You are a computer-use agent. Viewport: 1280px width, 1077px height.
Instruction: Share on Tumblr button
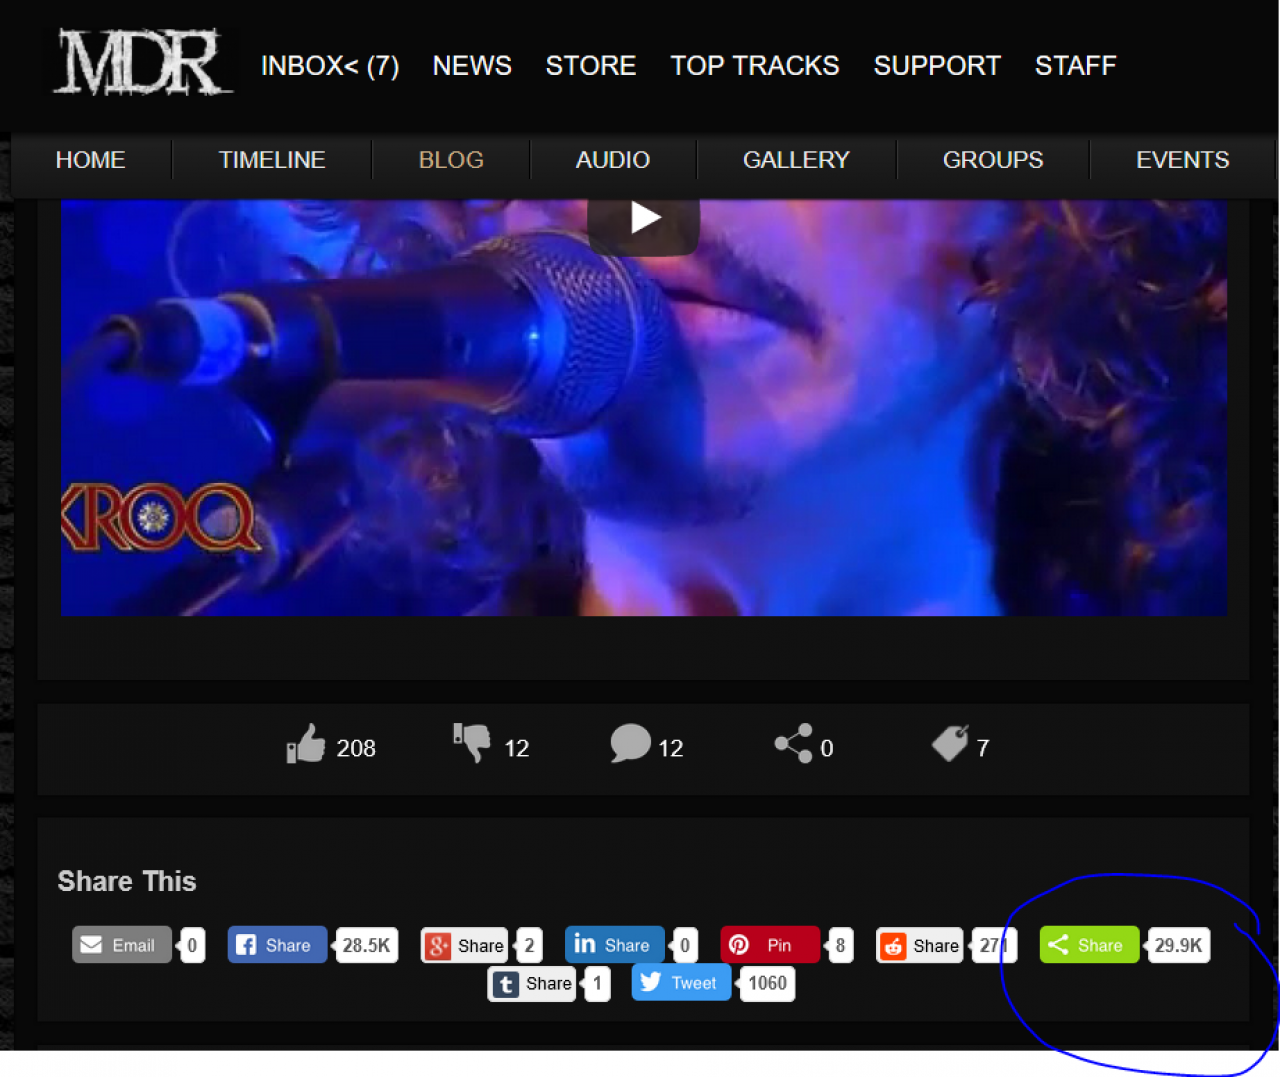coord(533,983)
